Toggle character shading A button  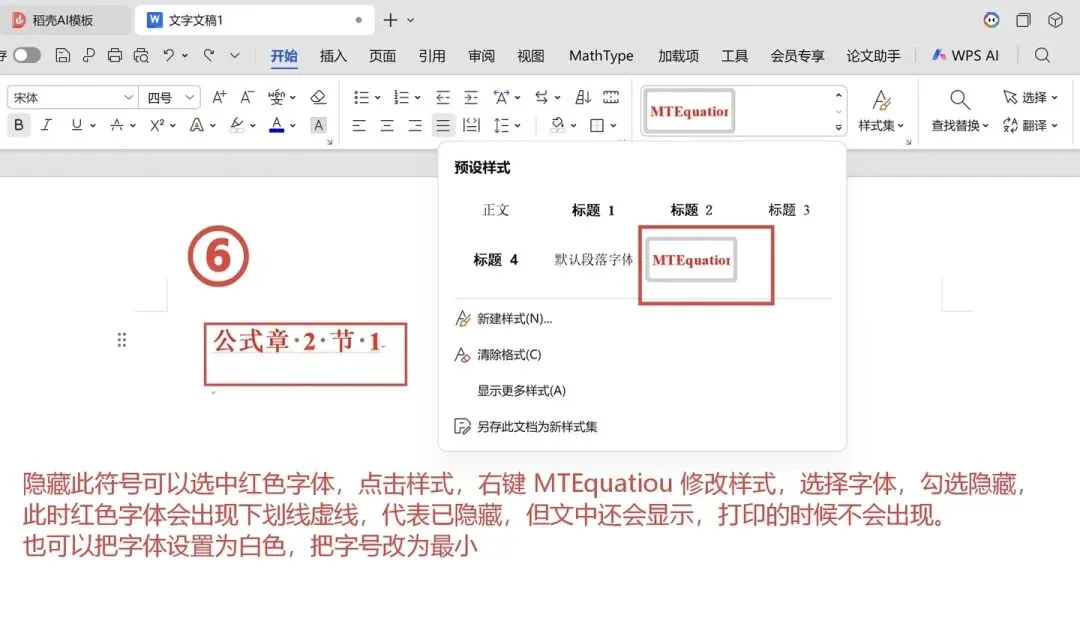point(318,125)
